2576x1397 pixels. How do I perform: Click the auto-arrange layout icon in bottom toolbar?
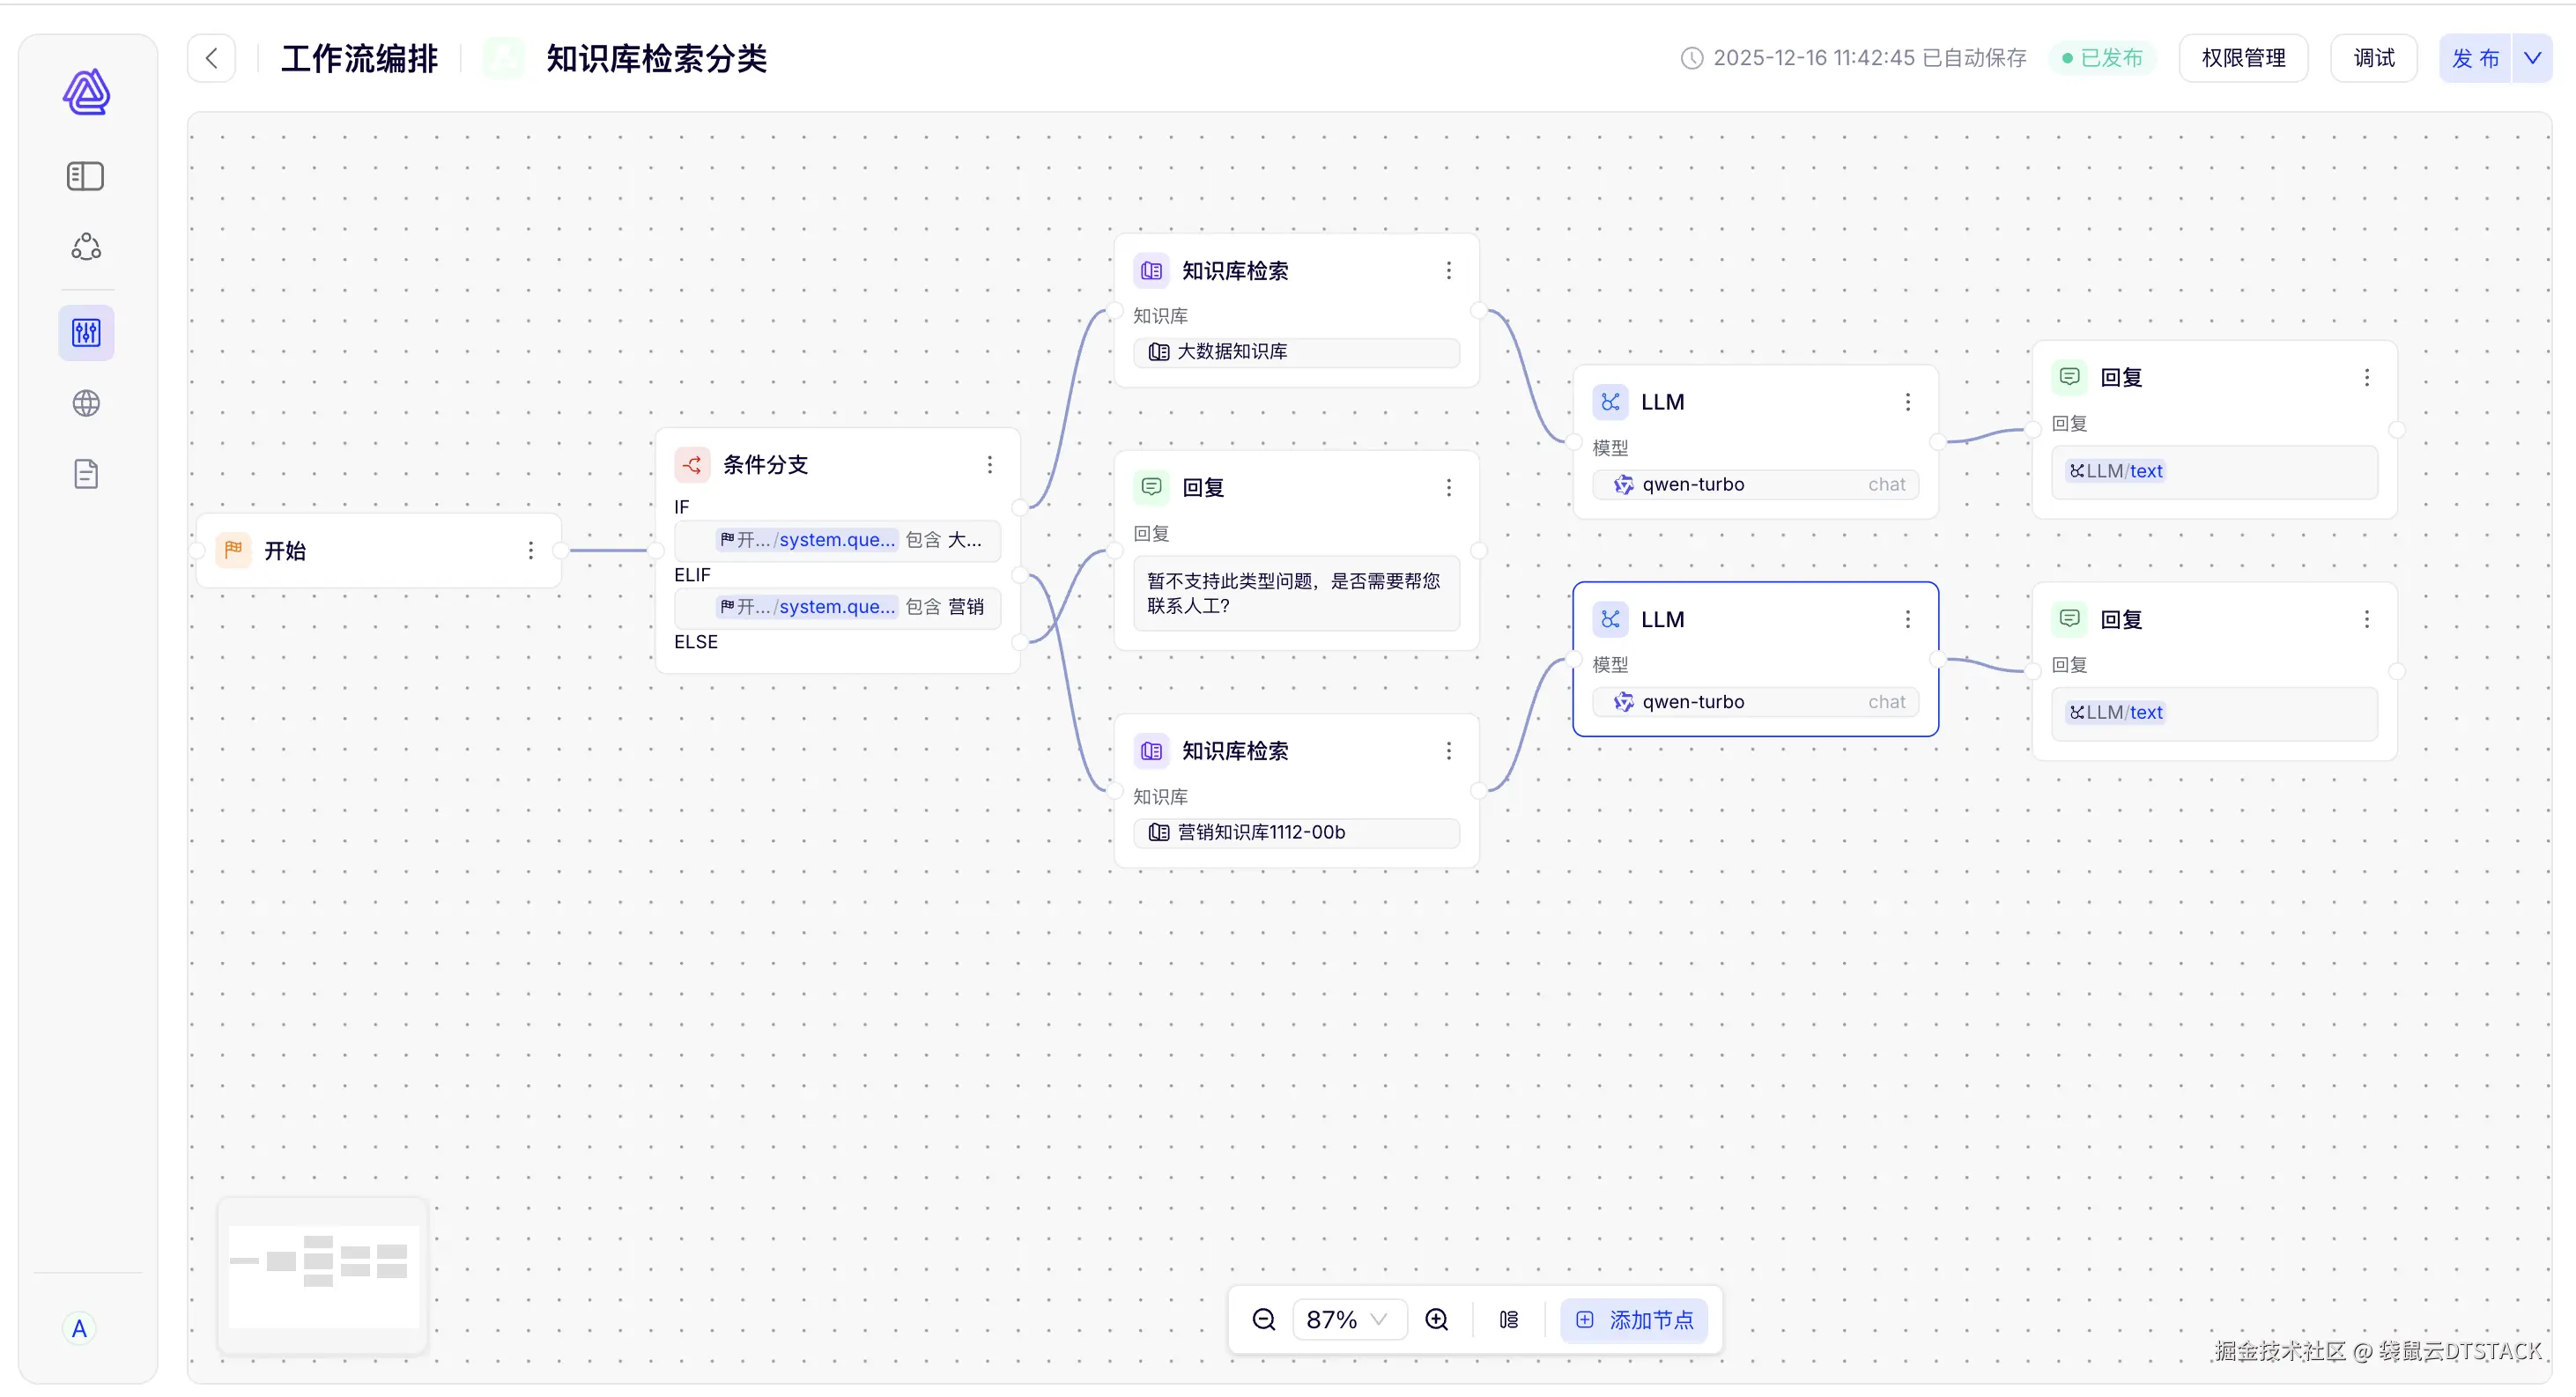[x=1509, y=1320]
